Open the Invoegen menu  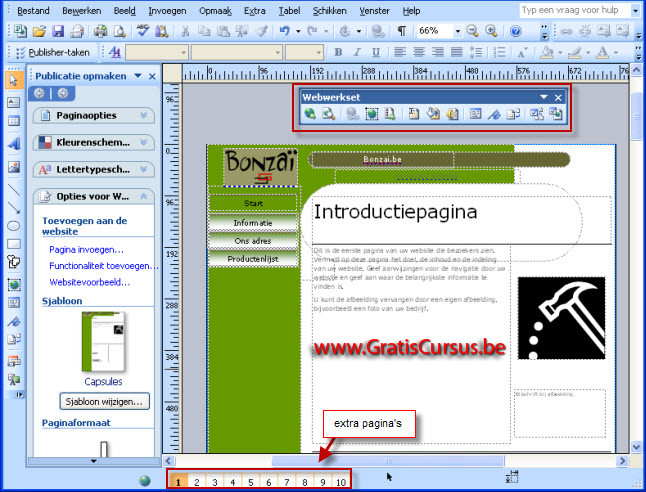click(x=167, y=11)
